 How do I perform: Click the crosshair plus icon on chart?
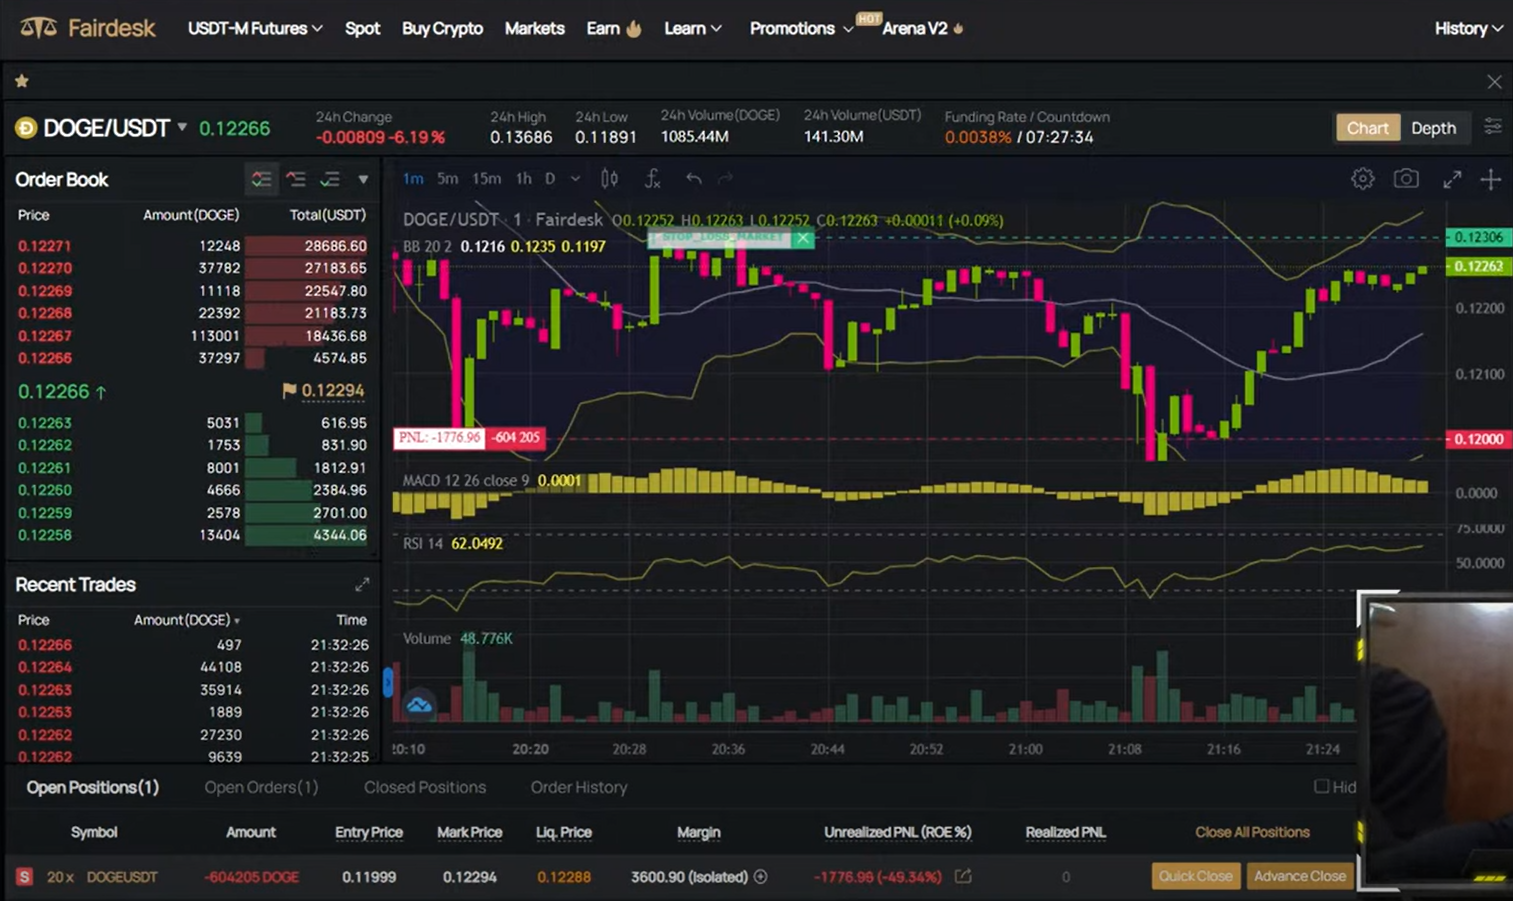1491,179
